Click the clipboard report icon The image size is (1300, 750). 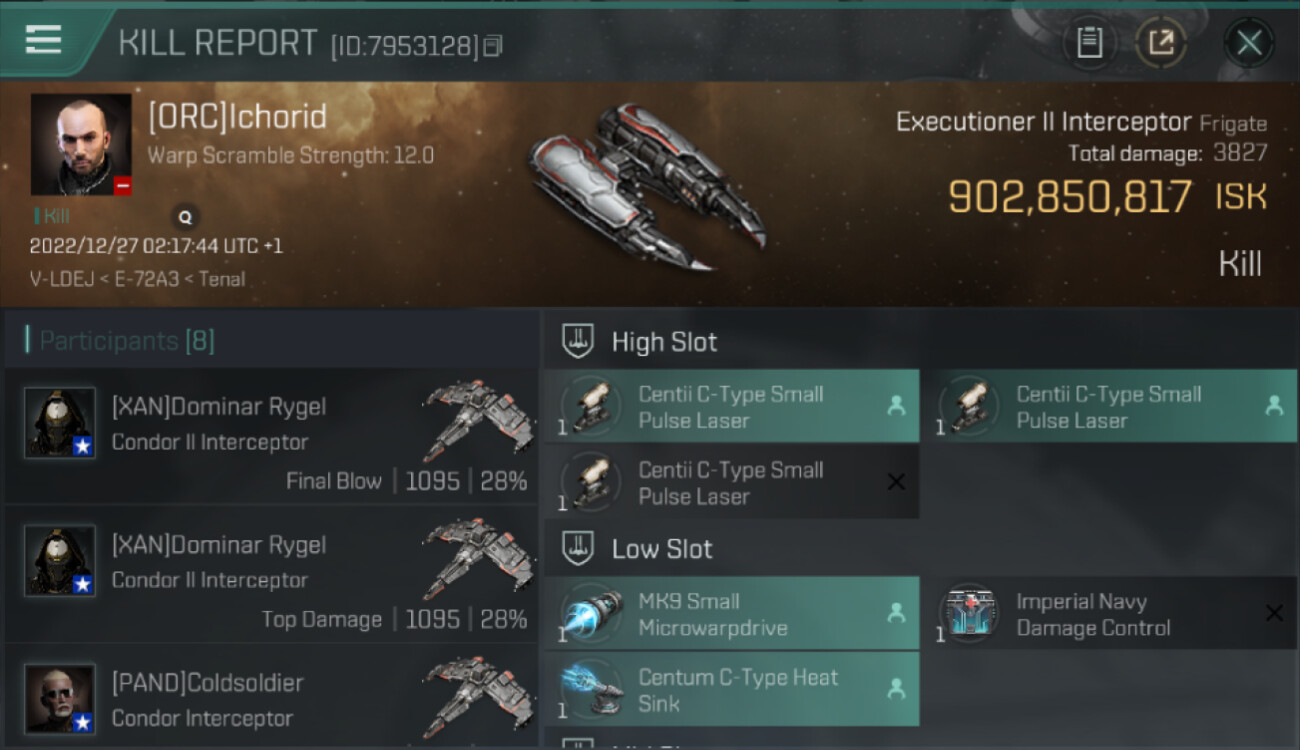[1089, 42]
